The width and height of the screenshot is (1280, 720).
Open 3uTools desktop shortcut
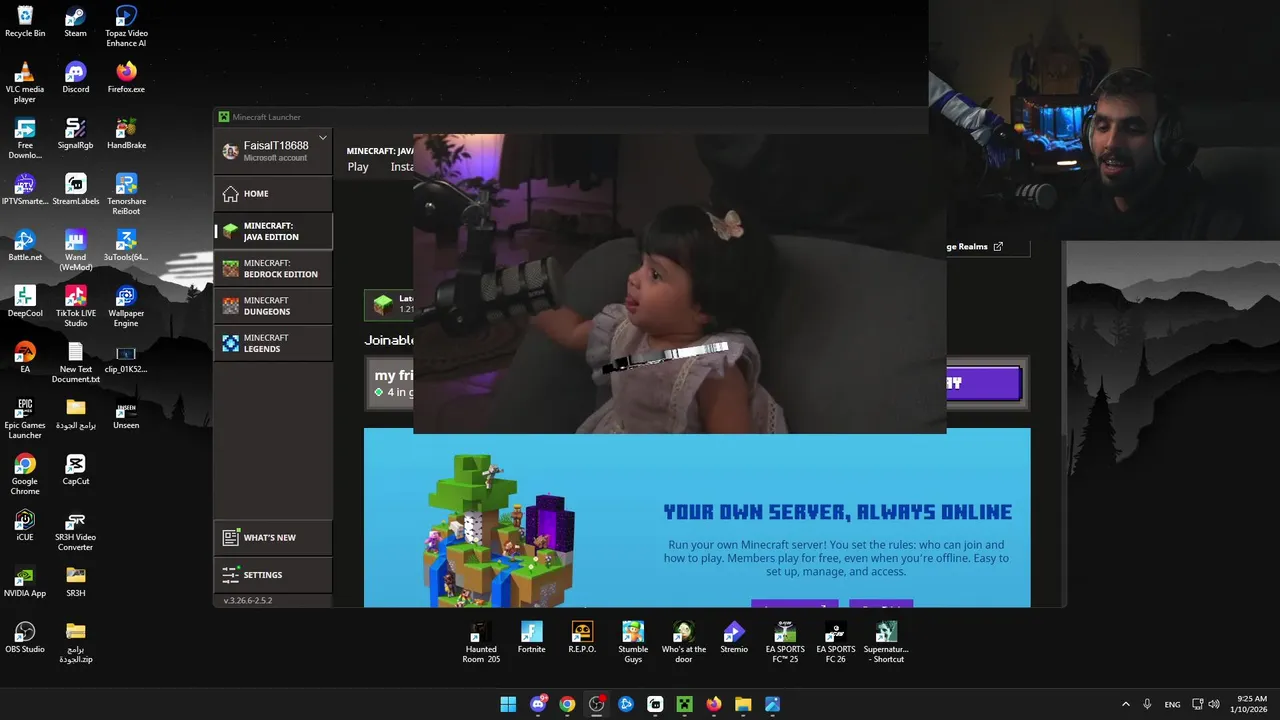click(126, 245)
